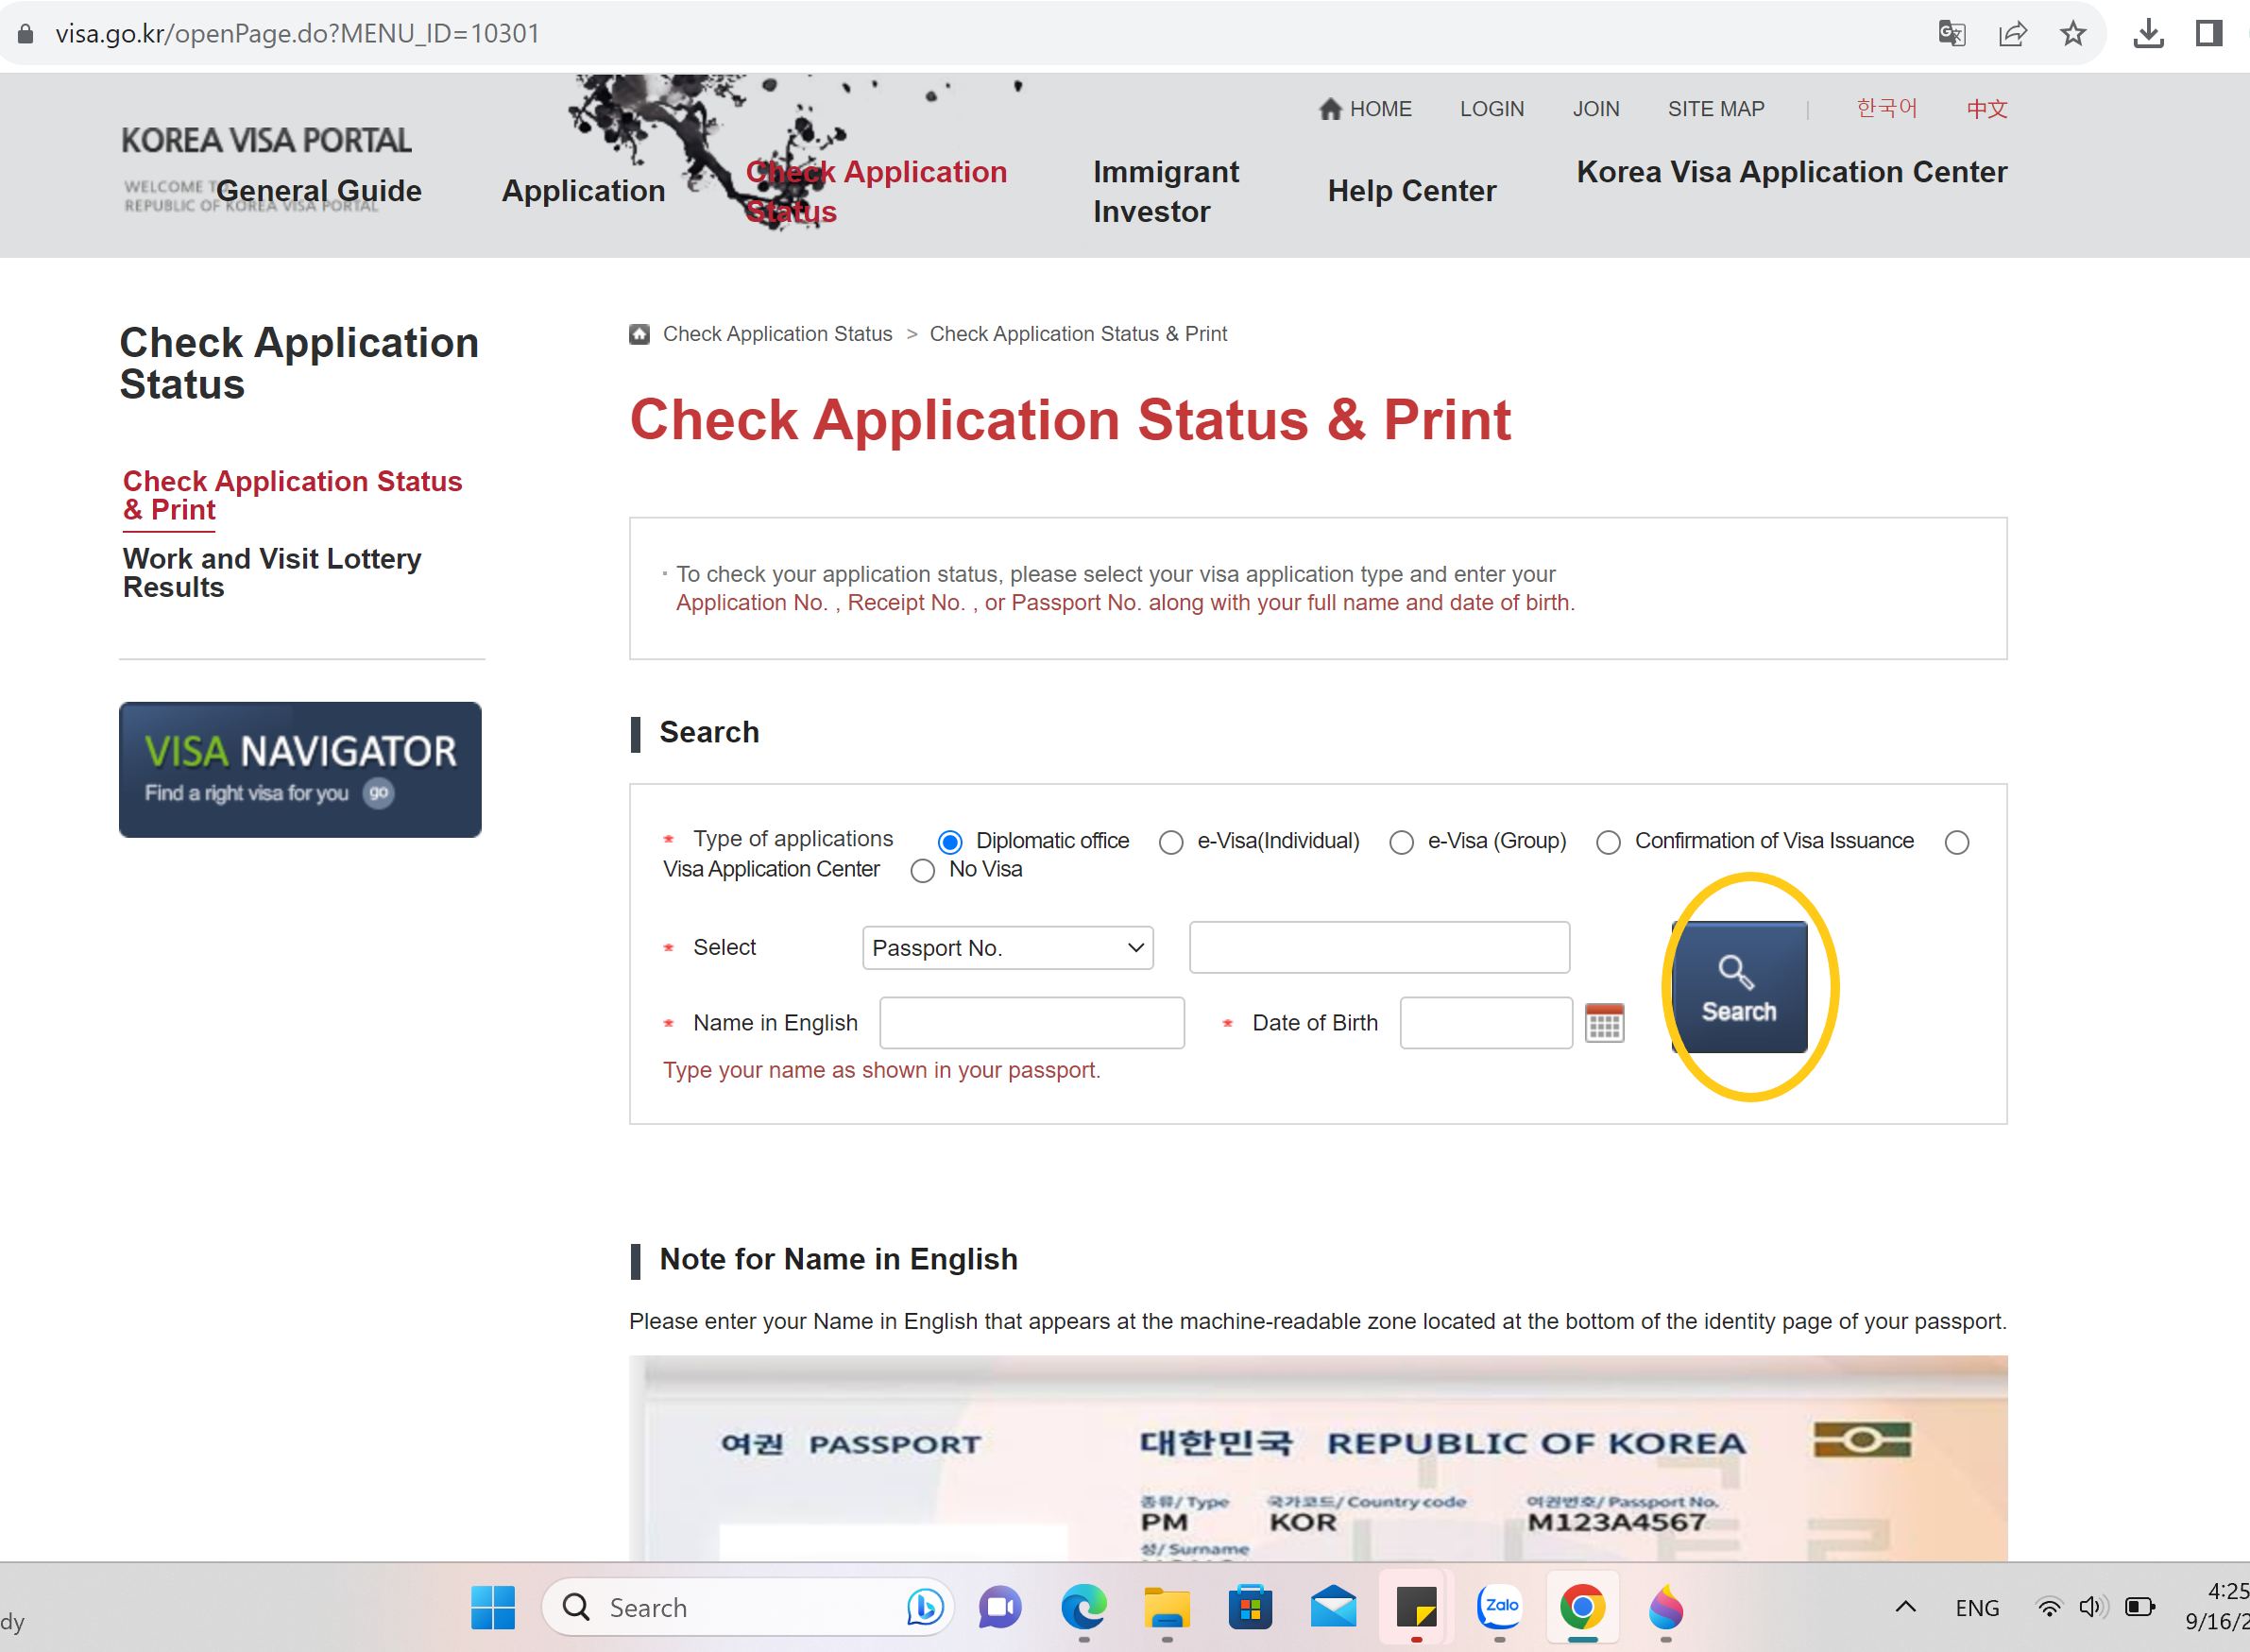Show hidden system tray icons chevron

coord(1905,1607)
